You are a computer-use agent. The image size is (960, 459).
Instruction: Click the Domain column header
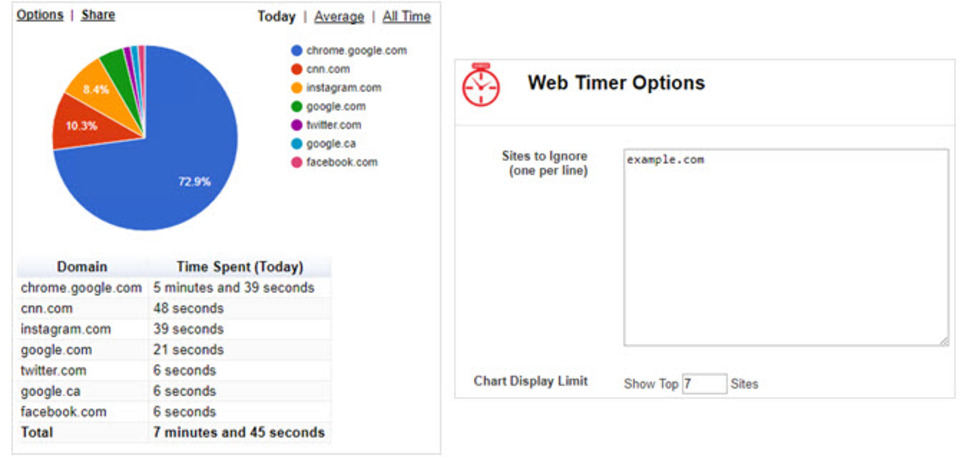(82, 267)
